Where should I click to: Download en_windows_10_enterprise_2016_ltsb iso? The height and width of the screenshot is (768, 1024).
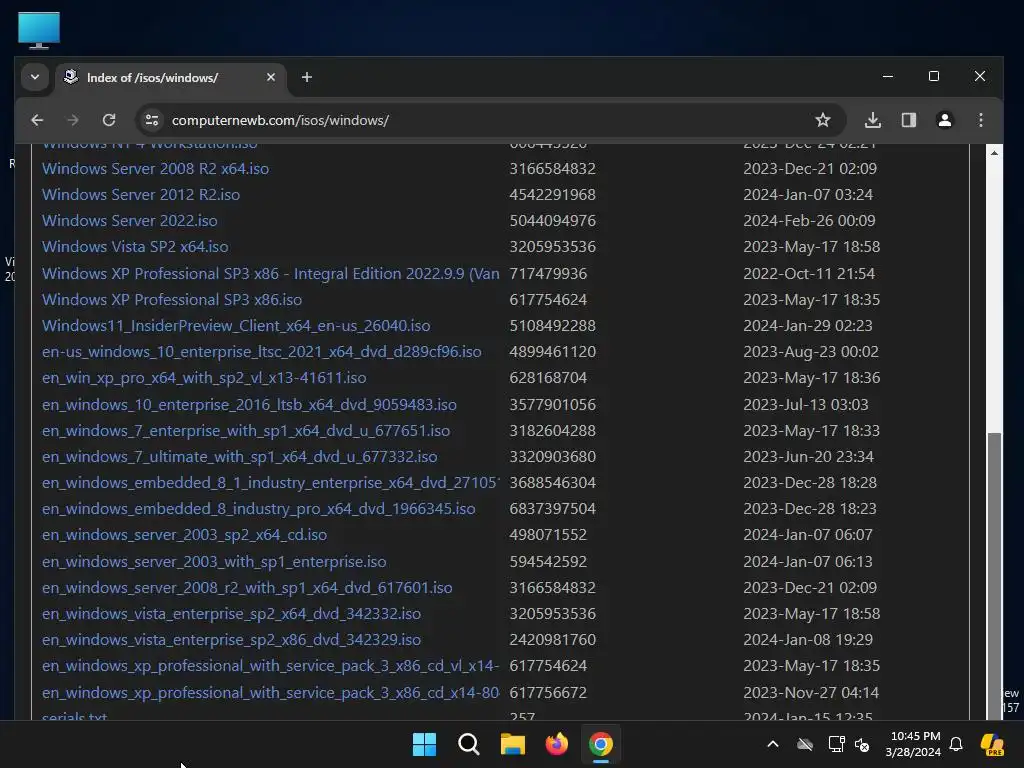coord(249,405)
